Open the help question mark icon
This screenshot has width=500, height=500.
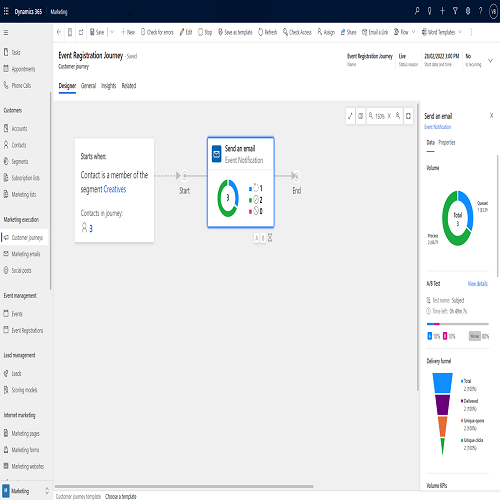point(480,11)
